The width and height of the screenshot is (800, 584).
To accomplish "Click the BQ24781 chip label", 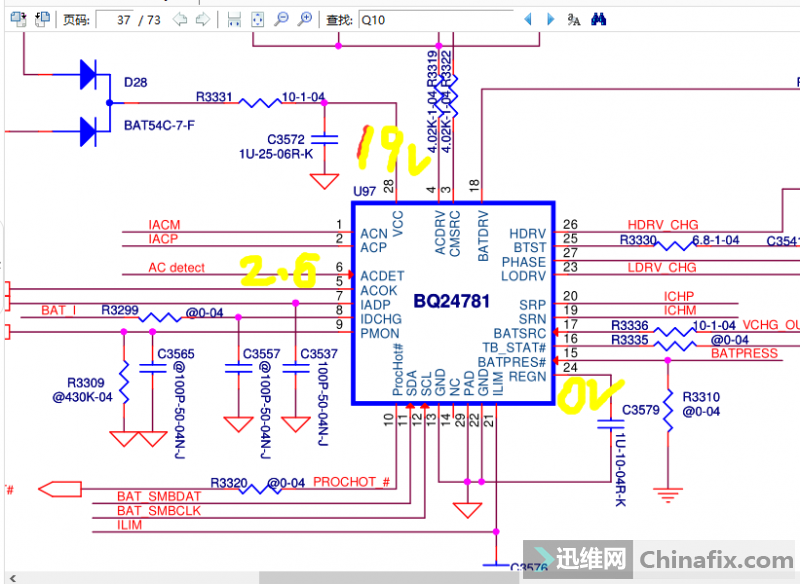I will click(452, 301).
